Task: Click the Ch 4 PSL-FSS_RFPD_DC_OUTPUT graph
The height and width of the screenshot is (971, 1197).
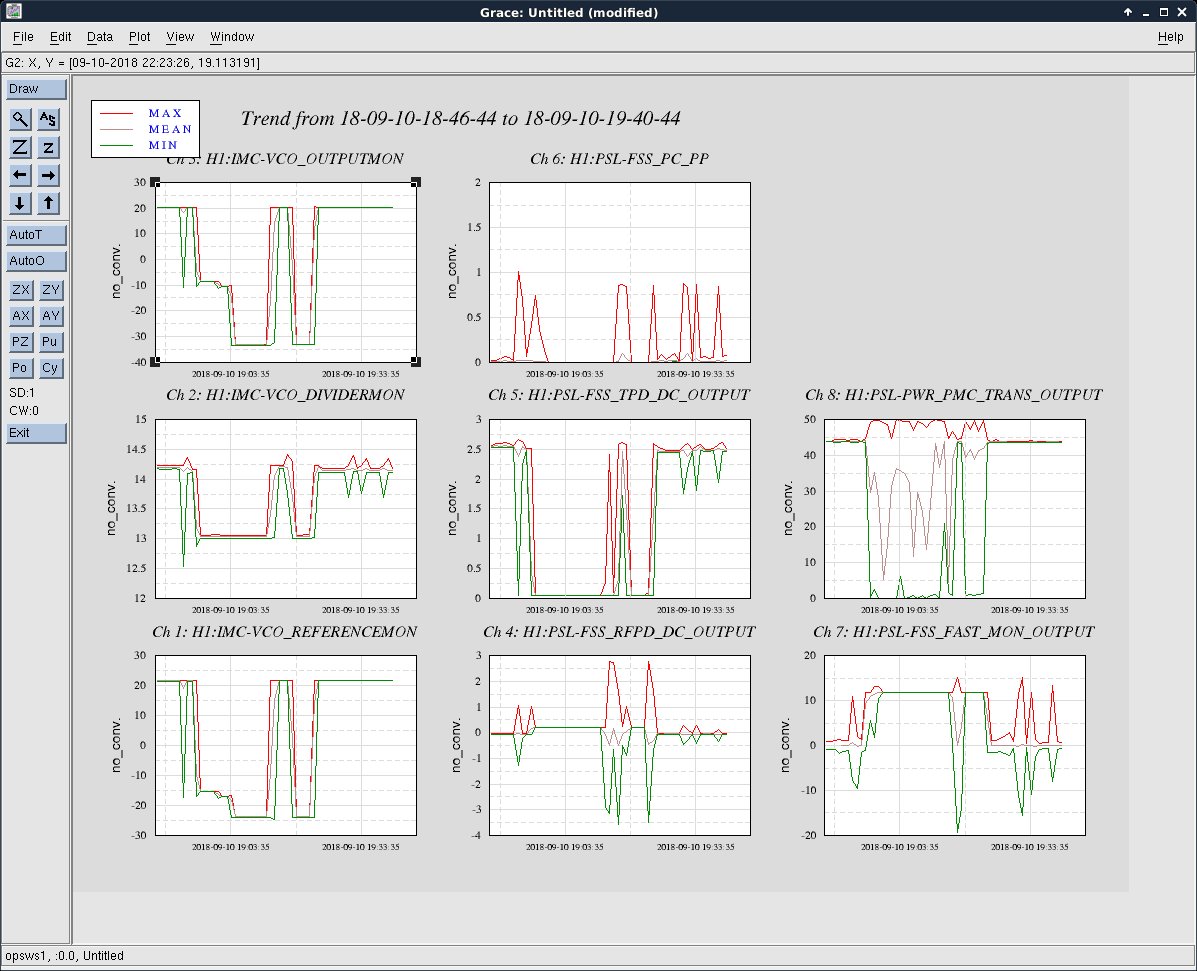Action: click(x=620, y=745)
